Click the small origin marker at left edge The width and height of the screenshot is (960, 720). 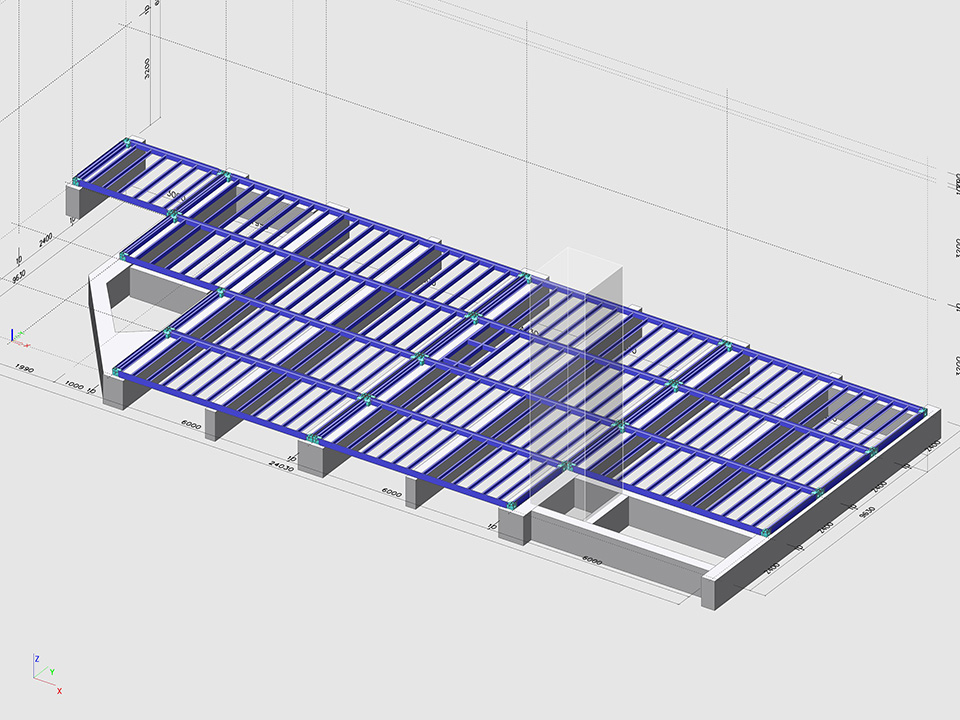[x=14, y=336]
